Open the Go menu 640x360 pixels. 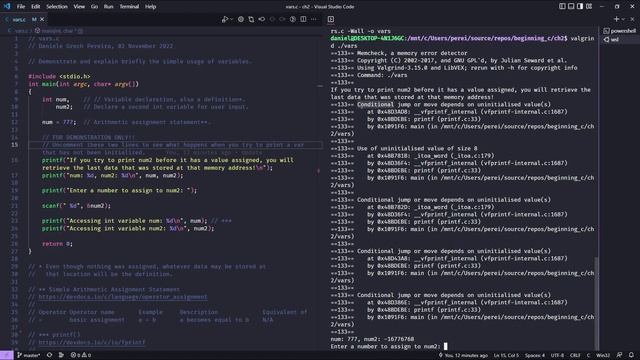[94, 7]
